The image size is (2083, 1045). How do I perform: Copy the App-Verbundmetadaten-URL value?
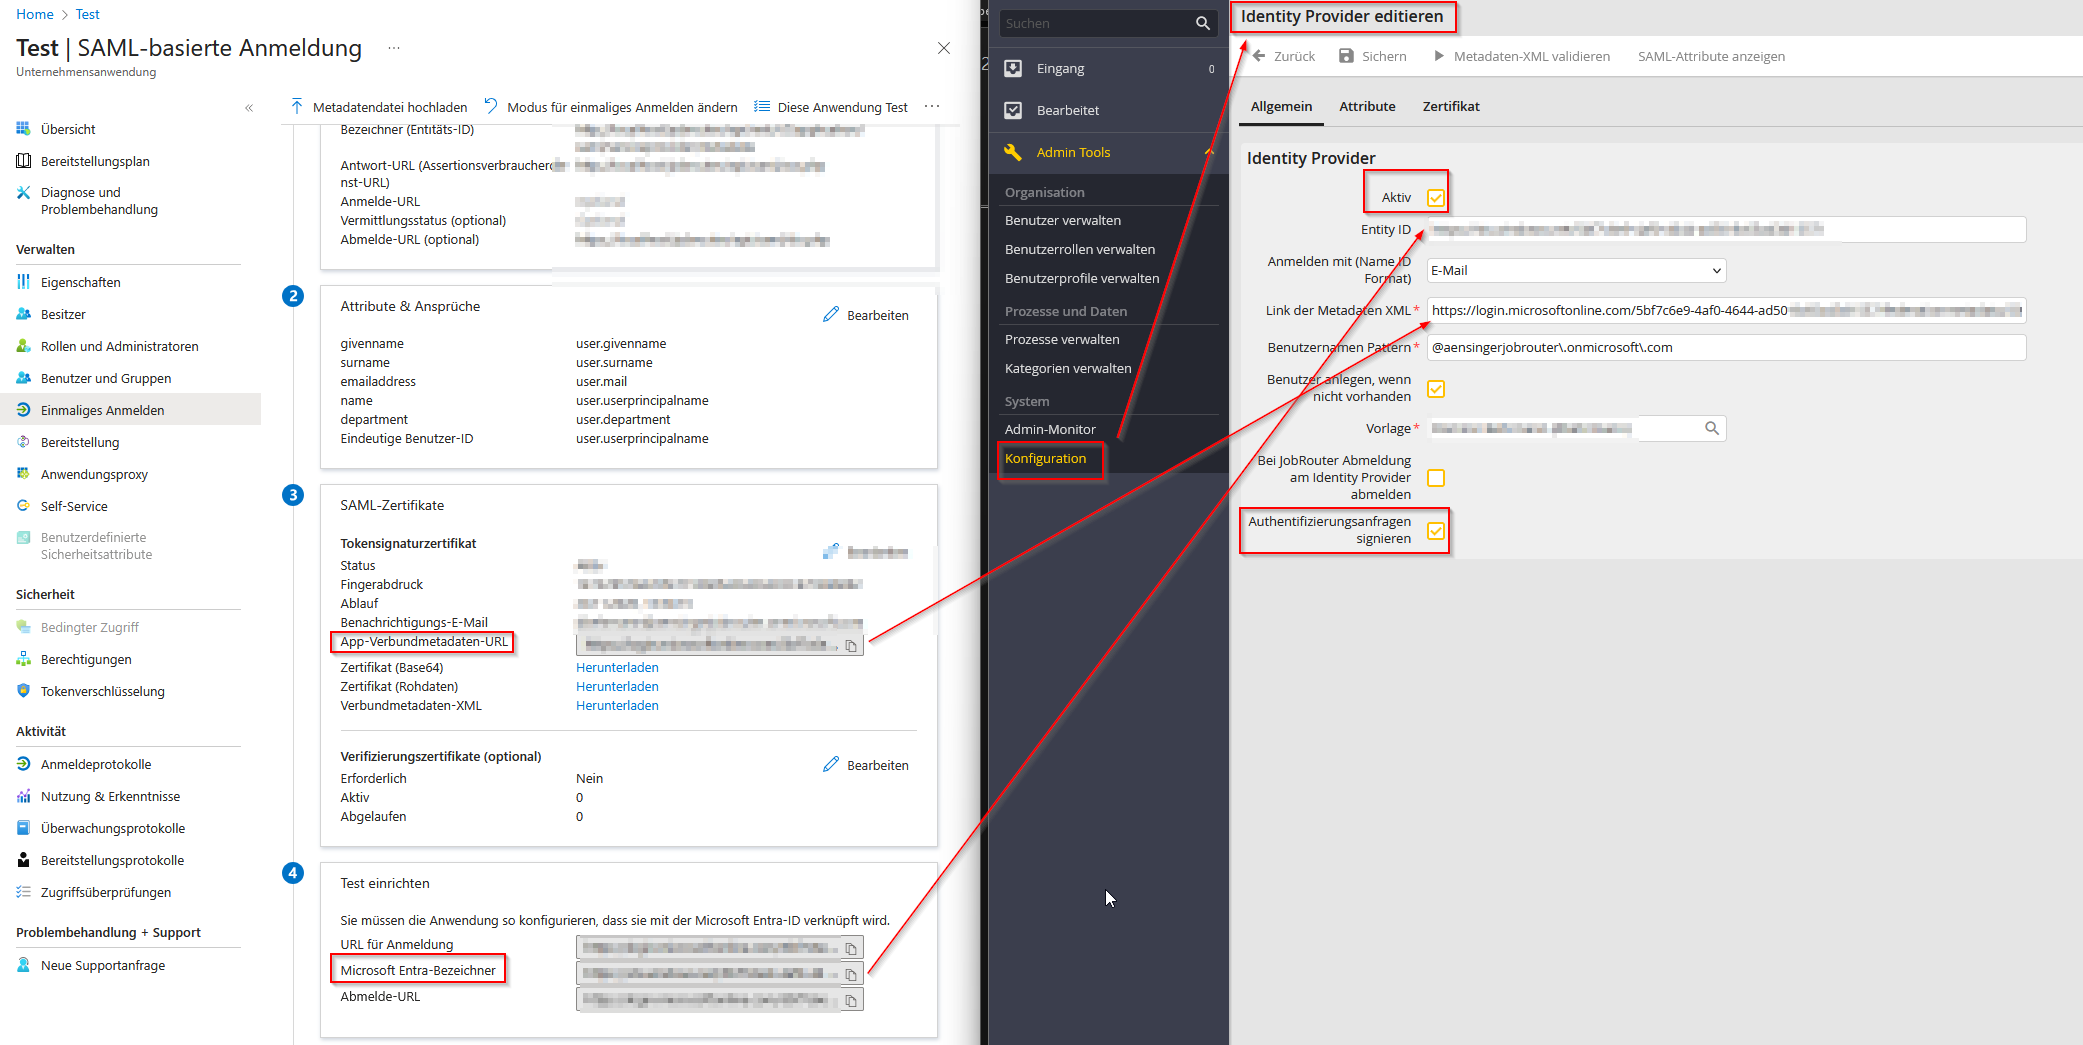pyautogui.click(x=851, y=646)
